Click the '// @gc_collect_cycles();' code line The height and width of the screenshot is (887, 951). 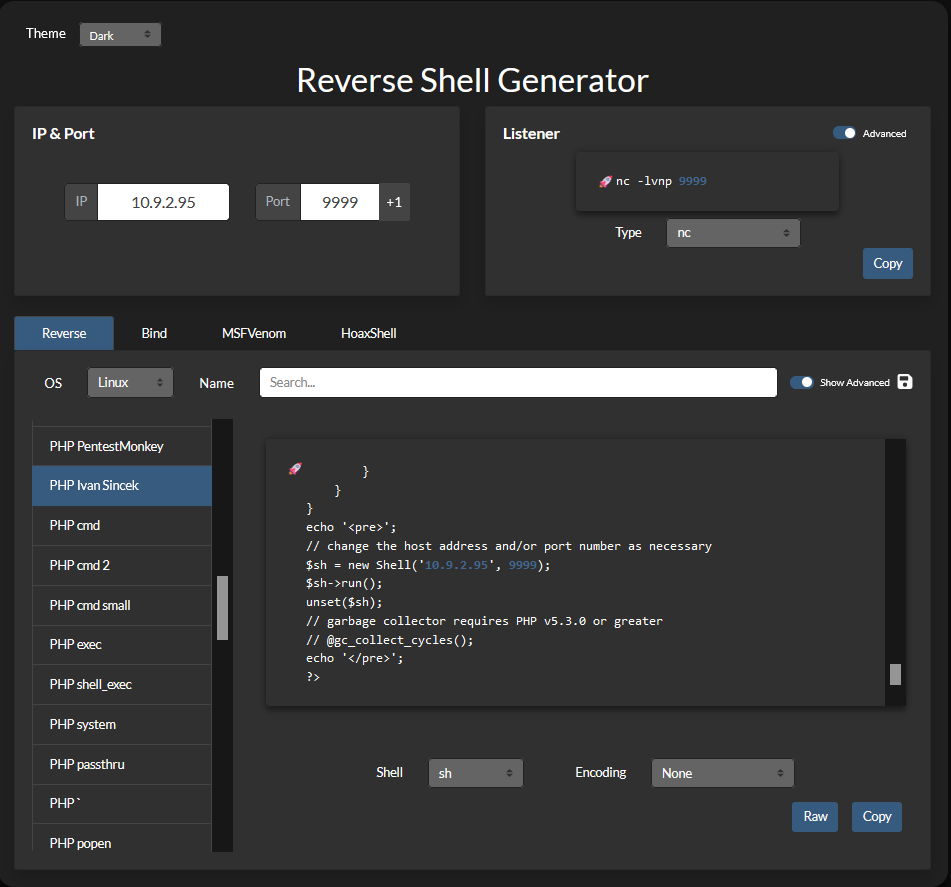pyautogui.click(x=389, y=639)
